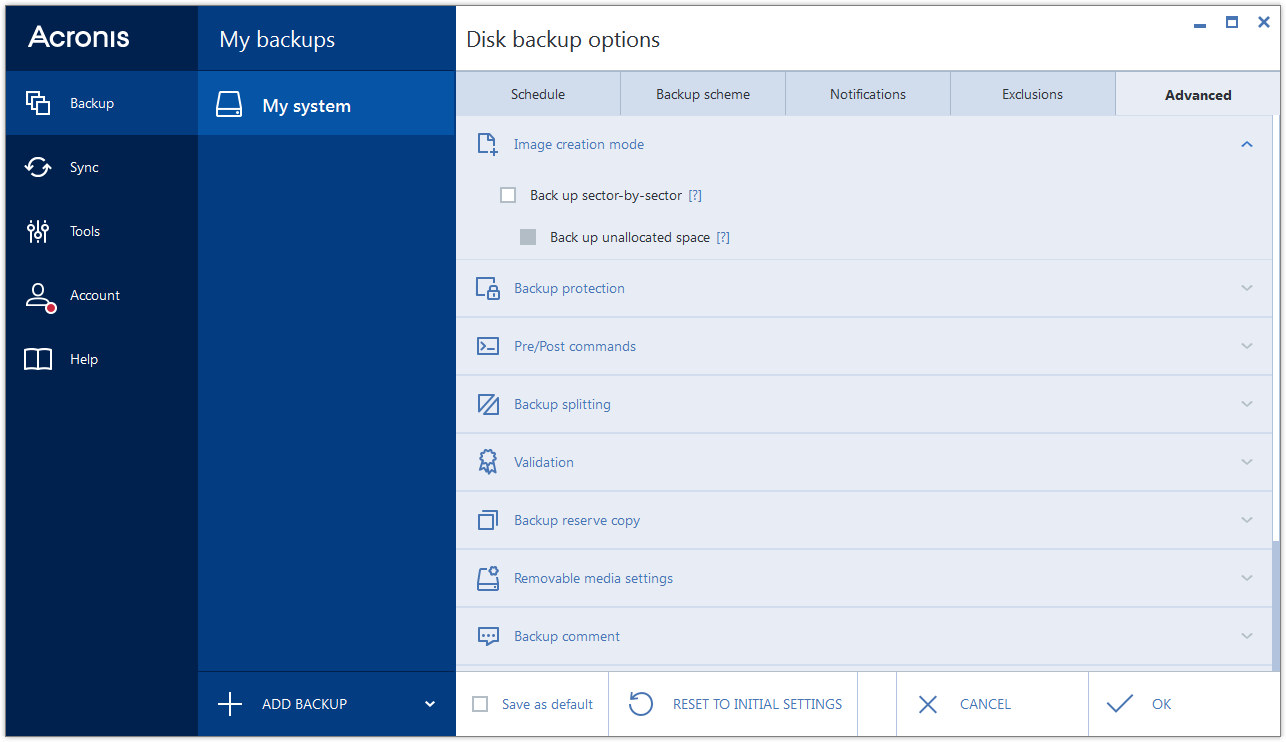Open the Backup section in sidebar
Screen dimensions: 1286x742
pyautogui.click(x=101, y=103)
